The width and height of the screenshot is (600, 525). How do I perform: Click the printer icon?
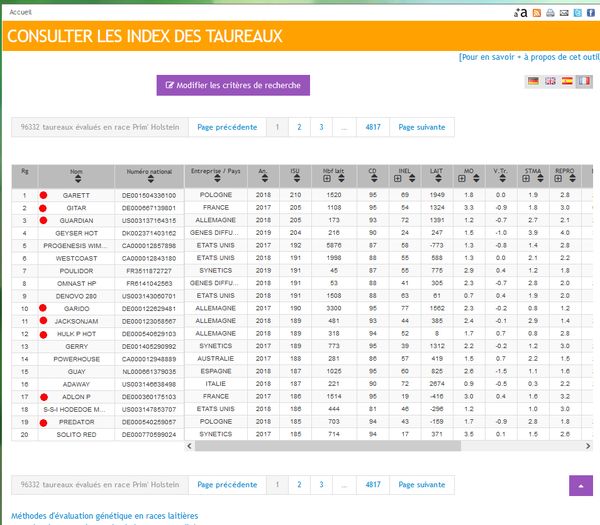pyautogui.click(x=550, y=12)
